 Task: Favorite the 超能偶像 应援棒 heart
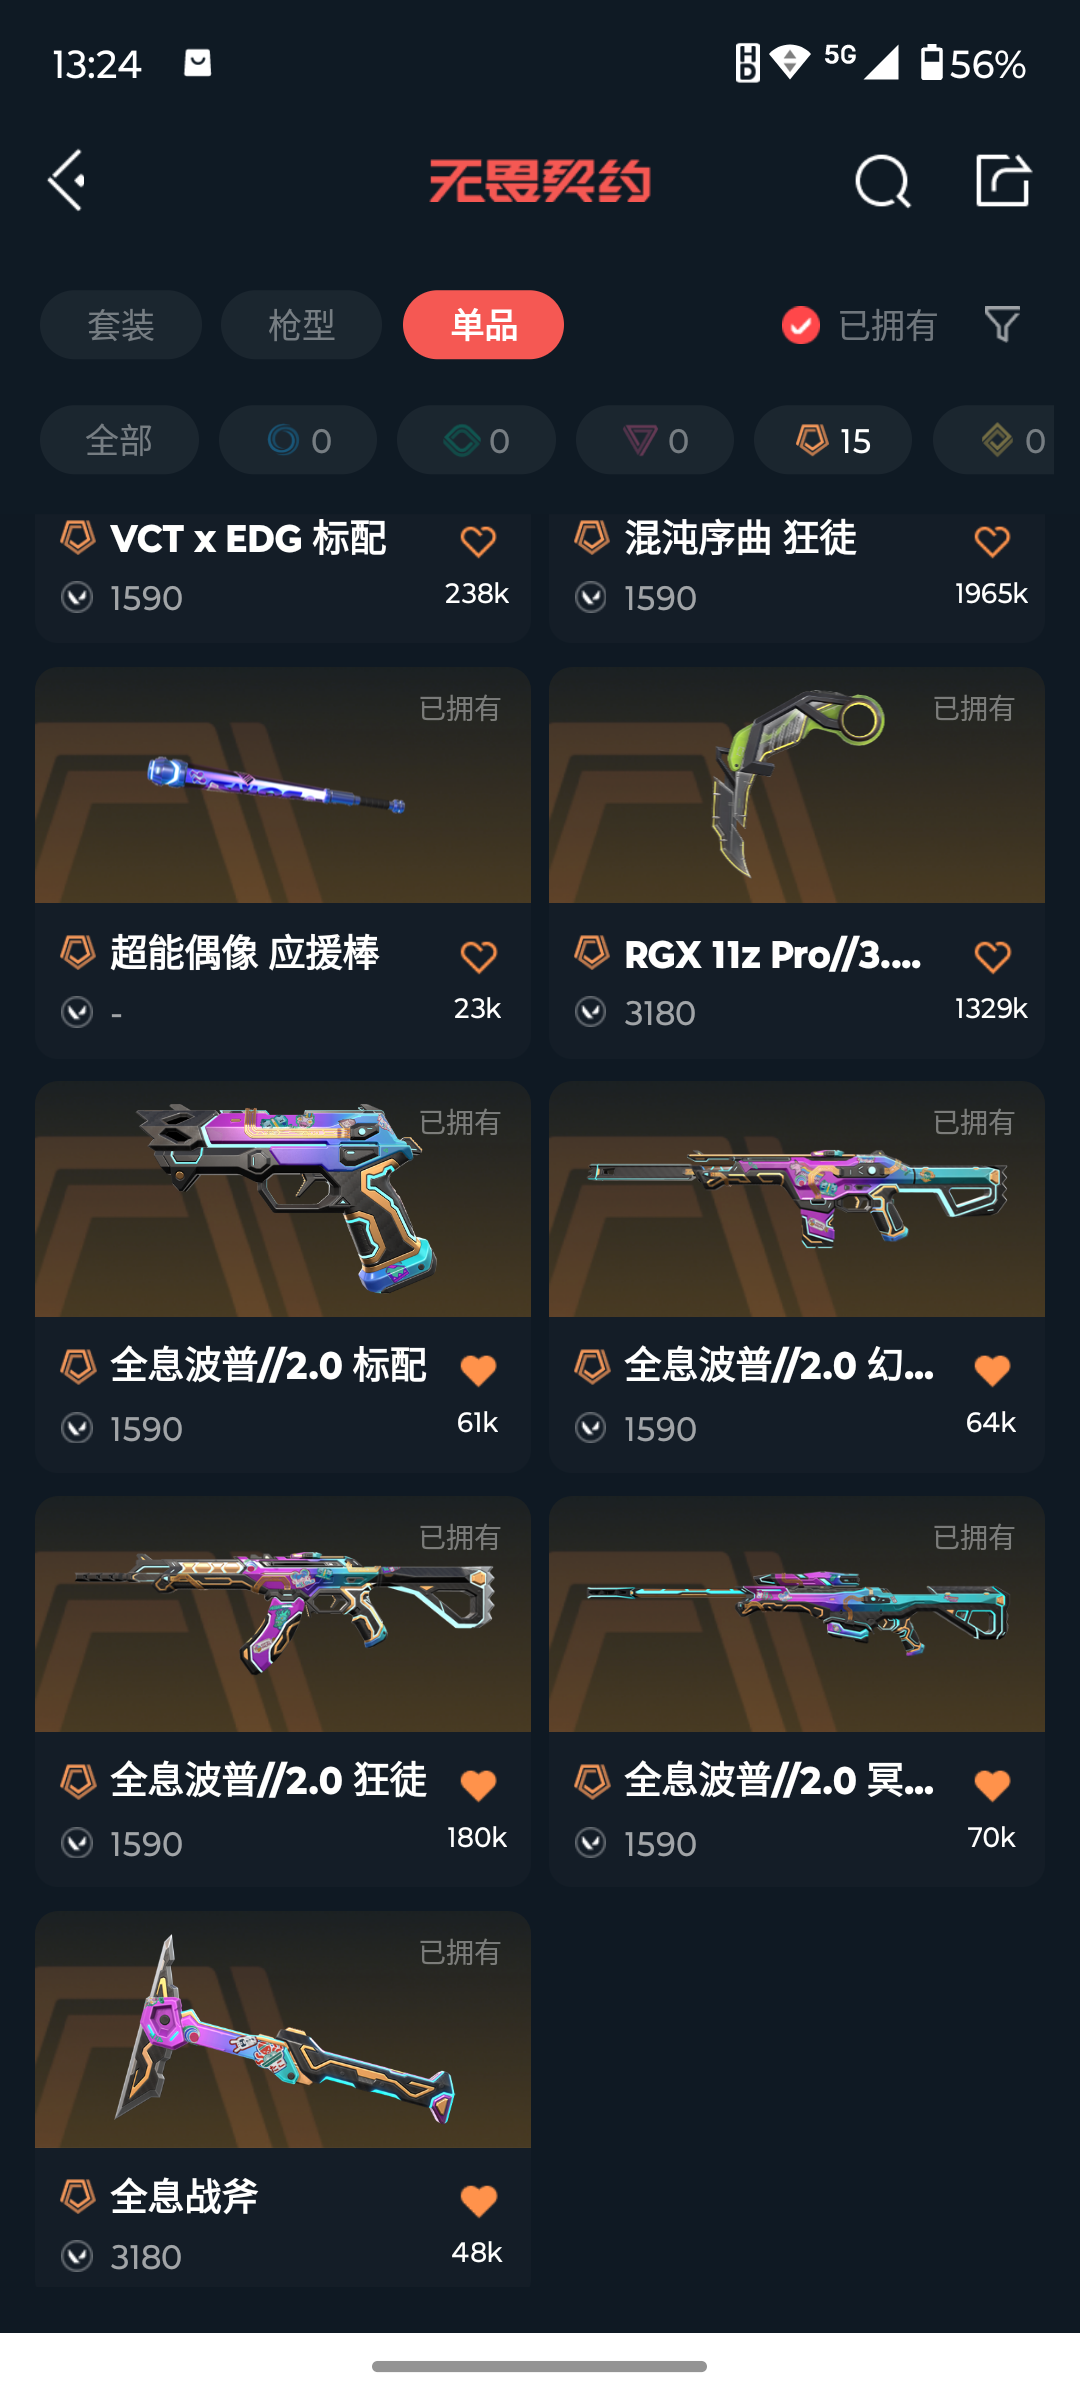pyautogui.click(x=478, y=957)
